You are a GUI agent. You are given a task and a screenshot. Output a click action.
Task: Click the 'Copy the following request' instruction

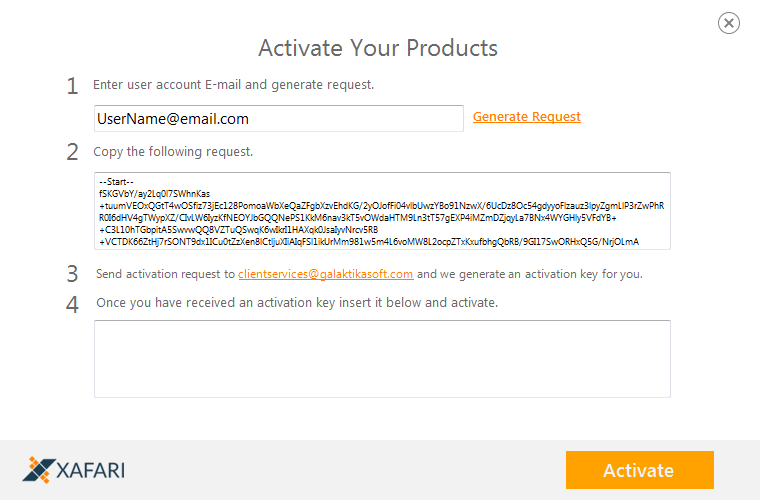pyautogui.click(x=173, y=152)
